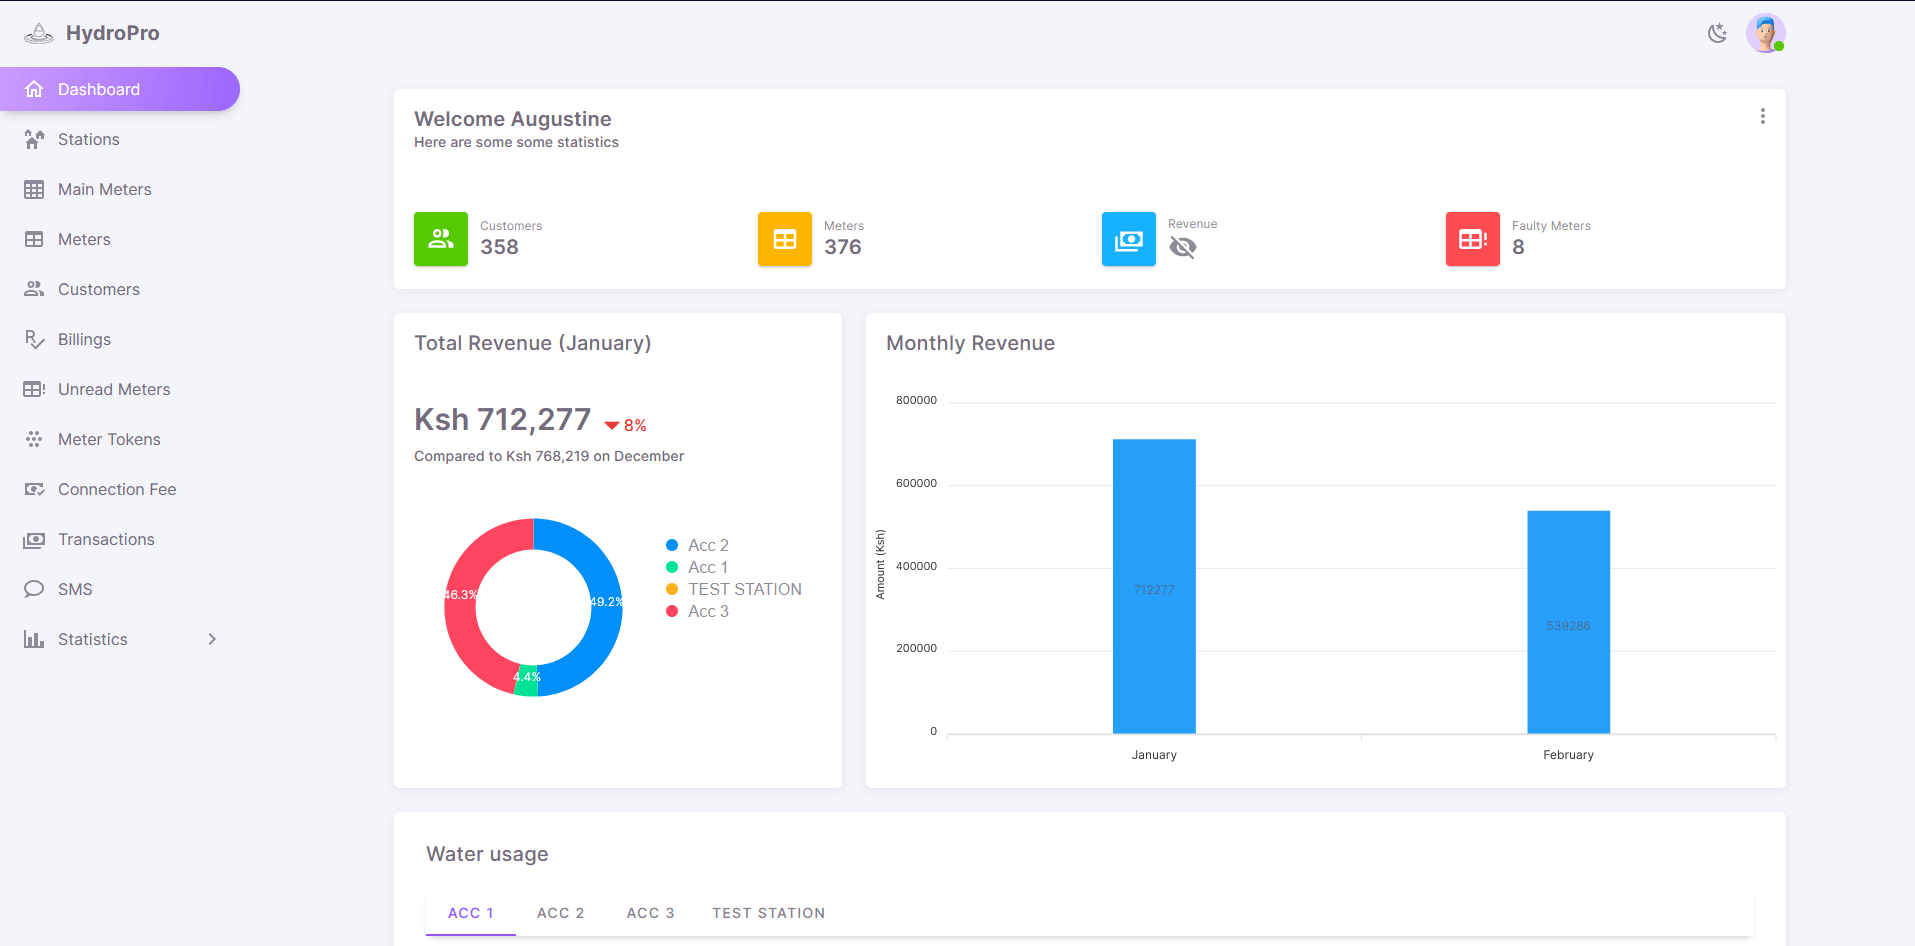
Task: Click the SMS chat bubble icon
Action: point(34,590)
